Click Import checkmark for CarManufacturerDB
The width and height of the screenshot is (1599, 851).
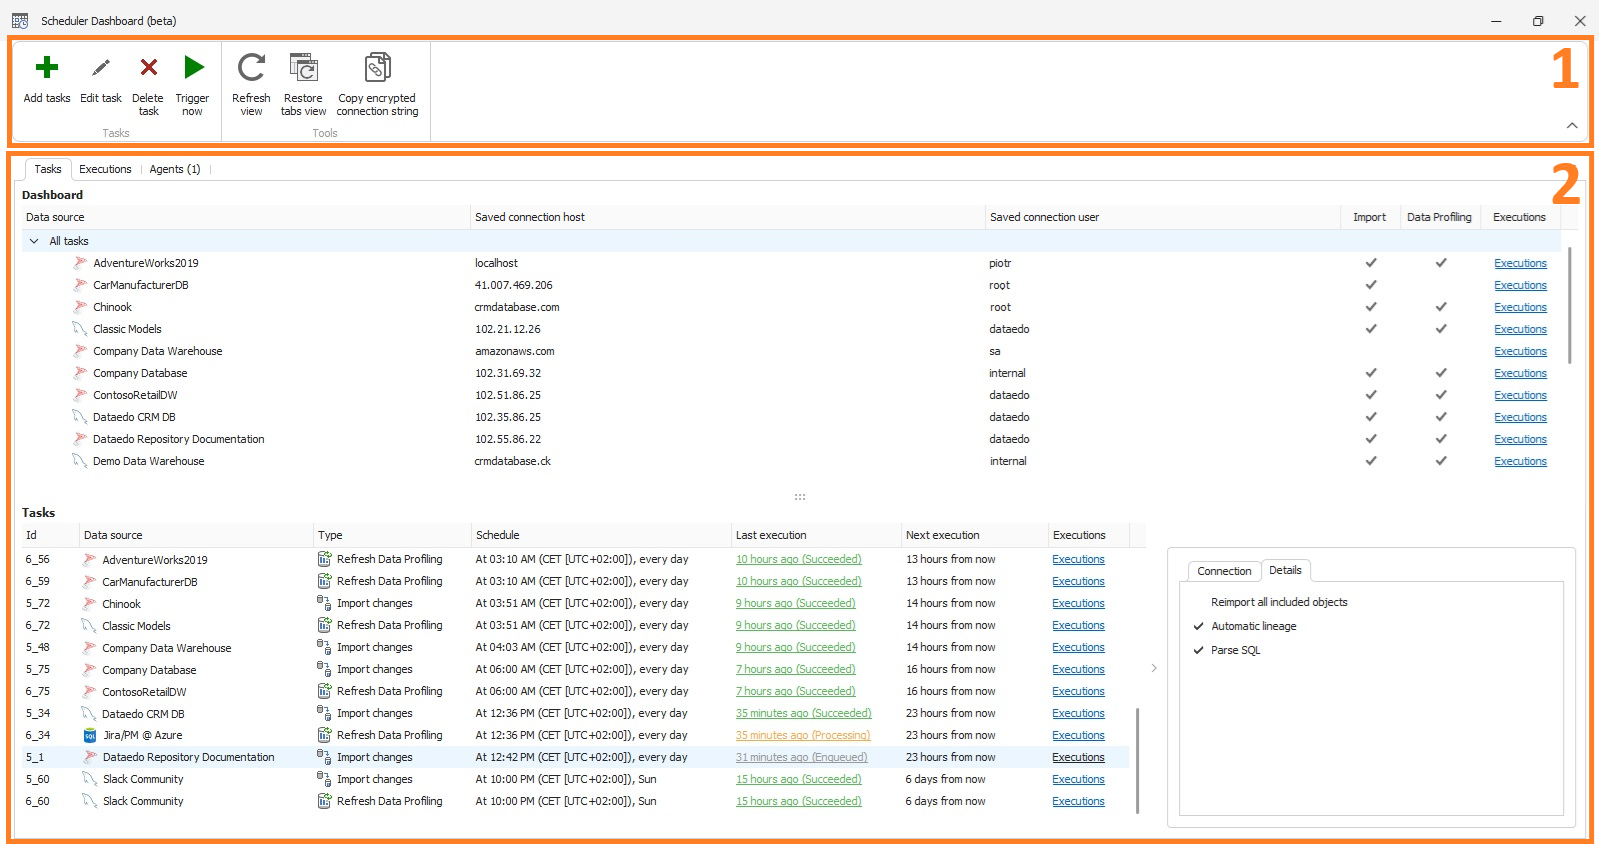coord(1371,285)
